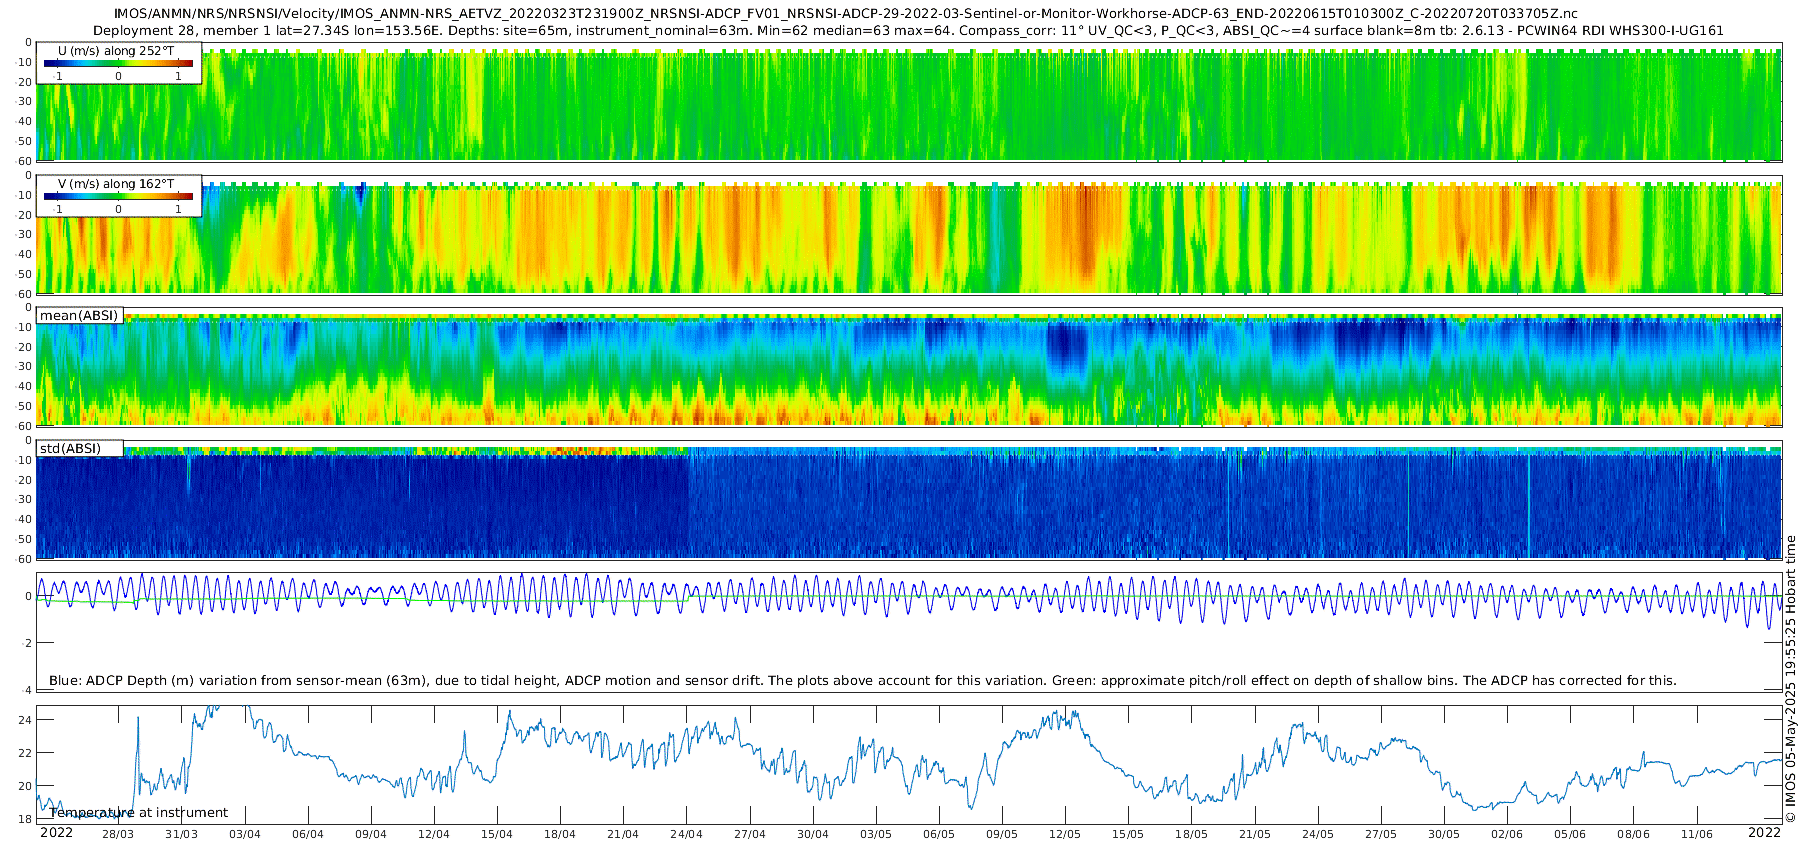Click the blue ADCP depth description text
This screenshot has height=850, width=1800.
click(862, 680)
